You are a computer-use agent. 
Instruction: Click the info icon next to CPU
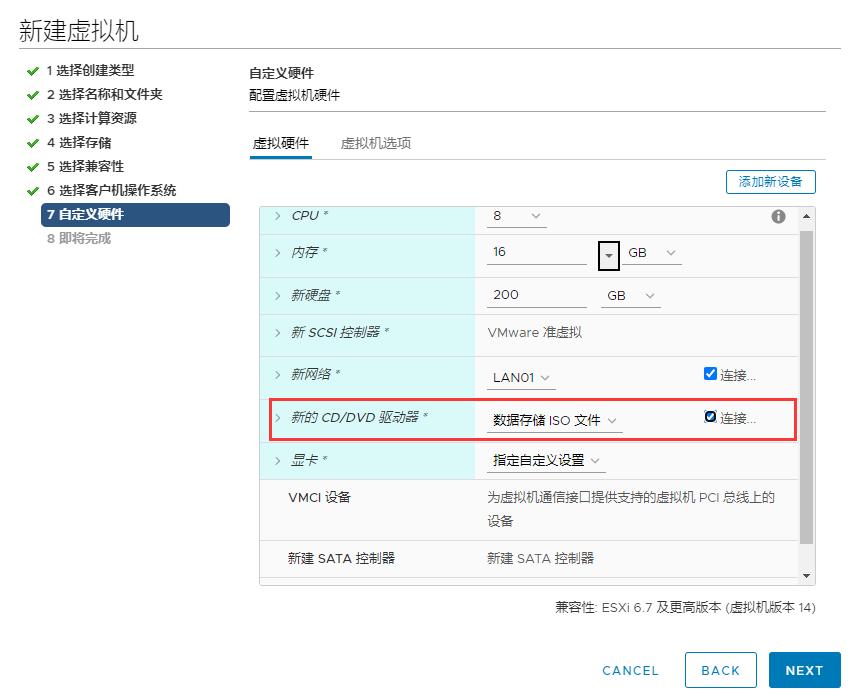click(x=778, y=215)
